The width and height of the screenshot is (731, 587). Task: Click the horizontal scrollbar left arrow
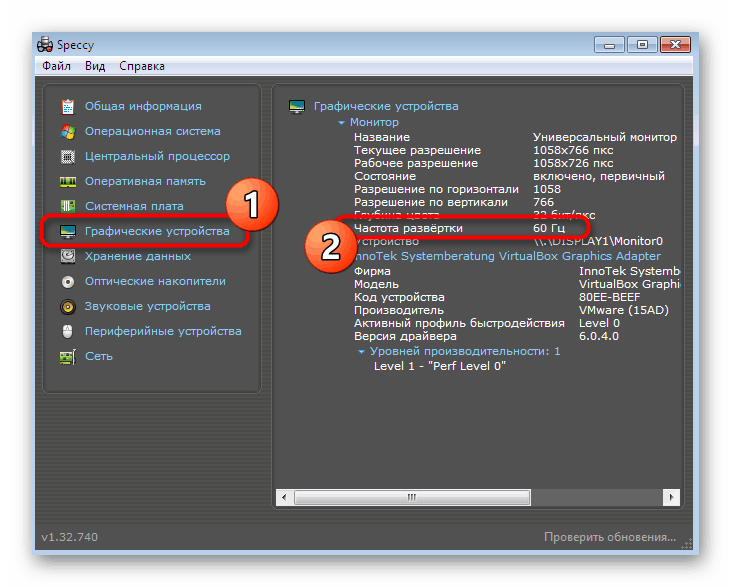tap(284, 497)
